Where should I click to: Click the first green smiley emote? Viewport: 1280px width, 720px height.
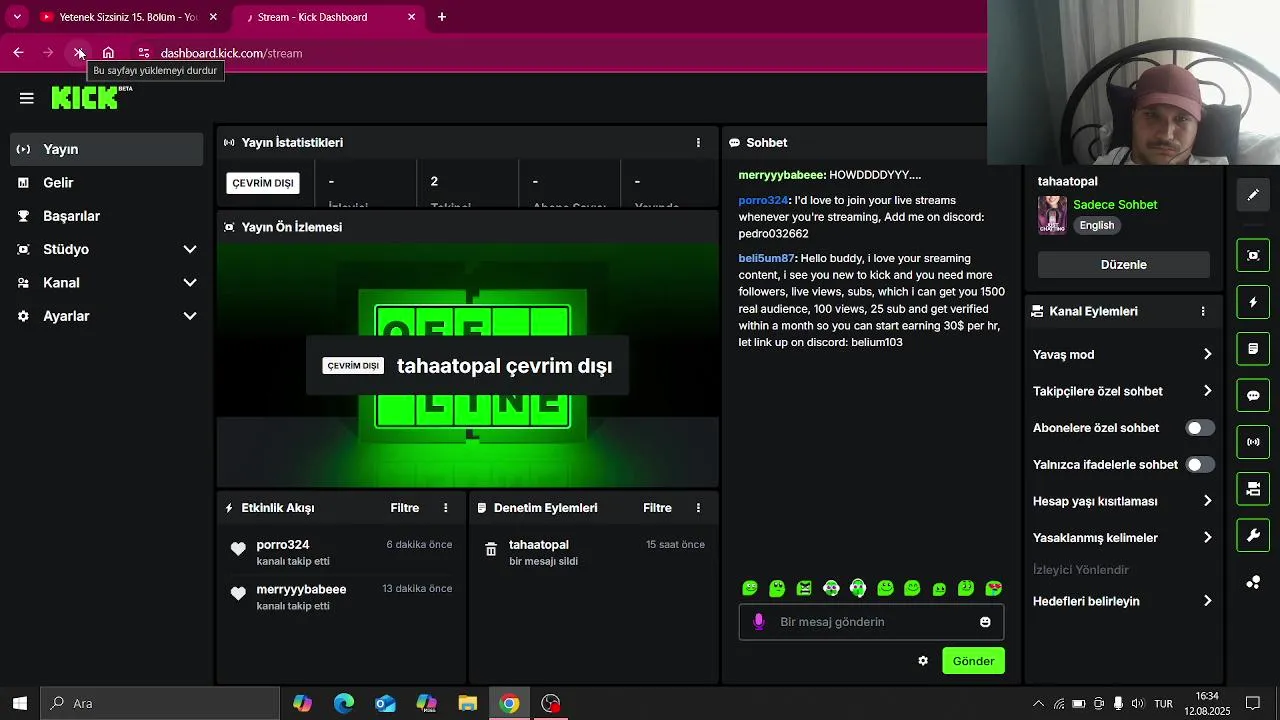[750, 588]
